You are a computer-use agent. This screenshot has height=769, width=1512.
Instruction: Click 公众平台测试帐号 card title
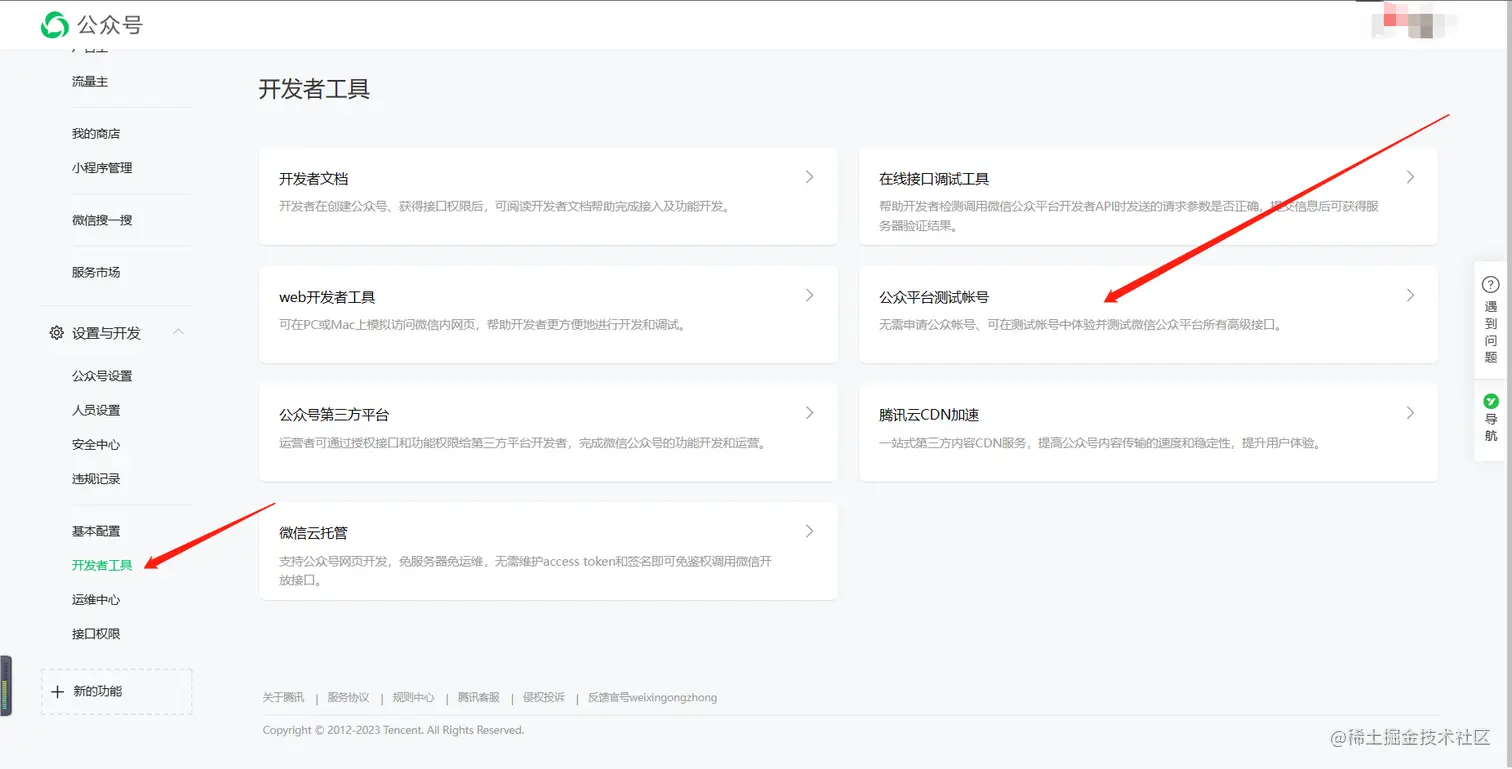point(934,297)
